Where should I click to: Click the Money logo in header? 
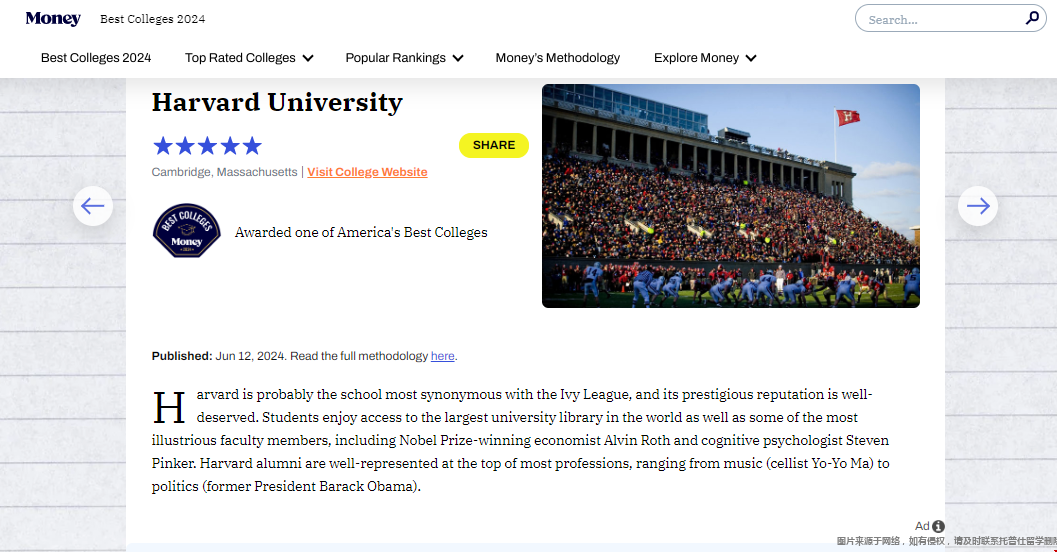coord(53,19)
